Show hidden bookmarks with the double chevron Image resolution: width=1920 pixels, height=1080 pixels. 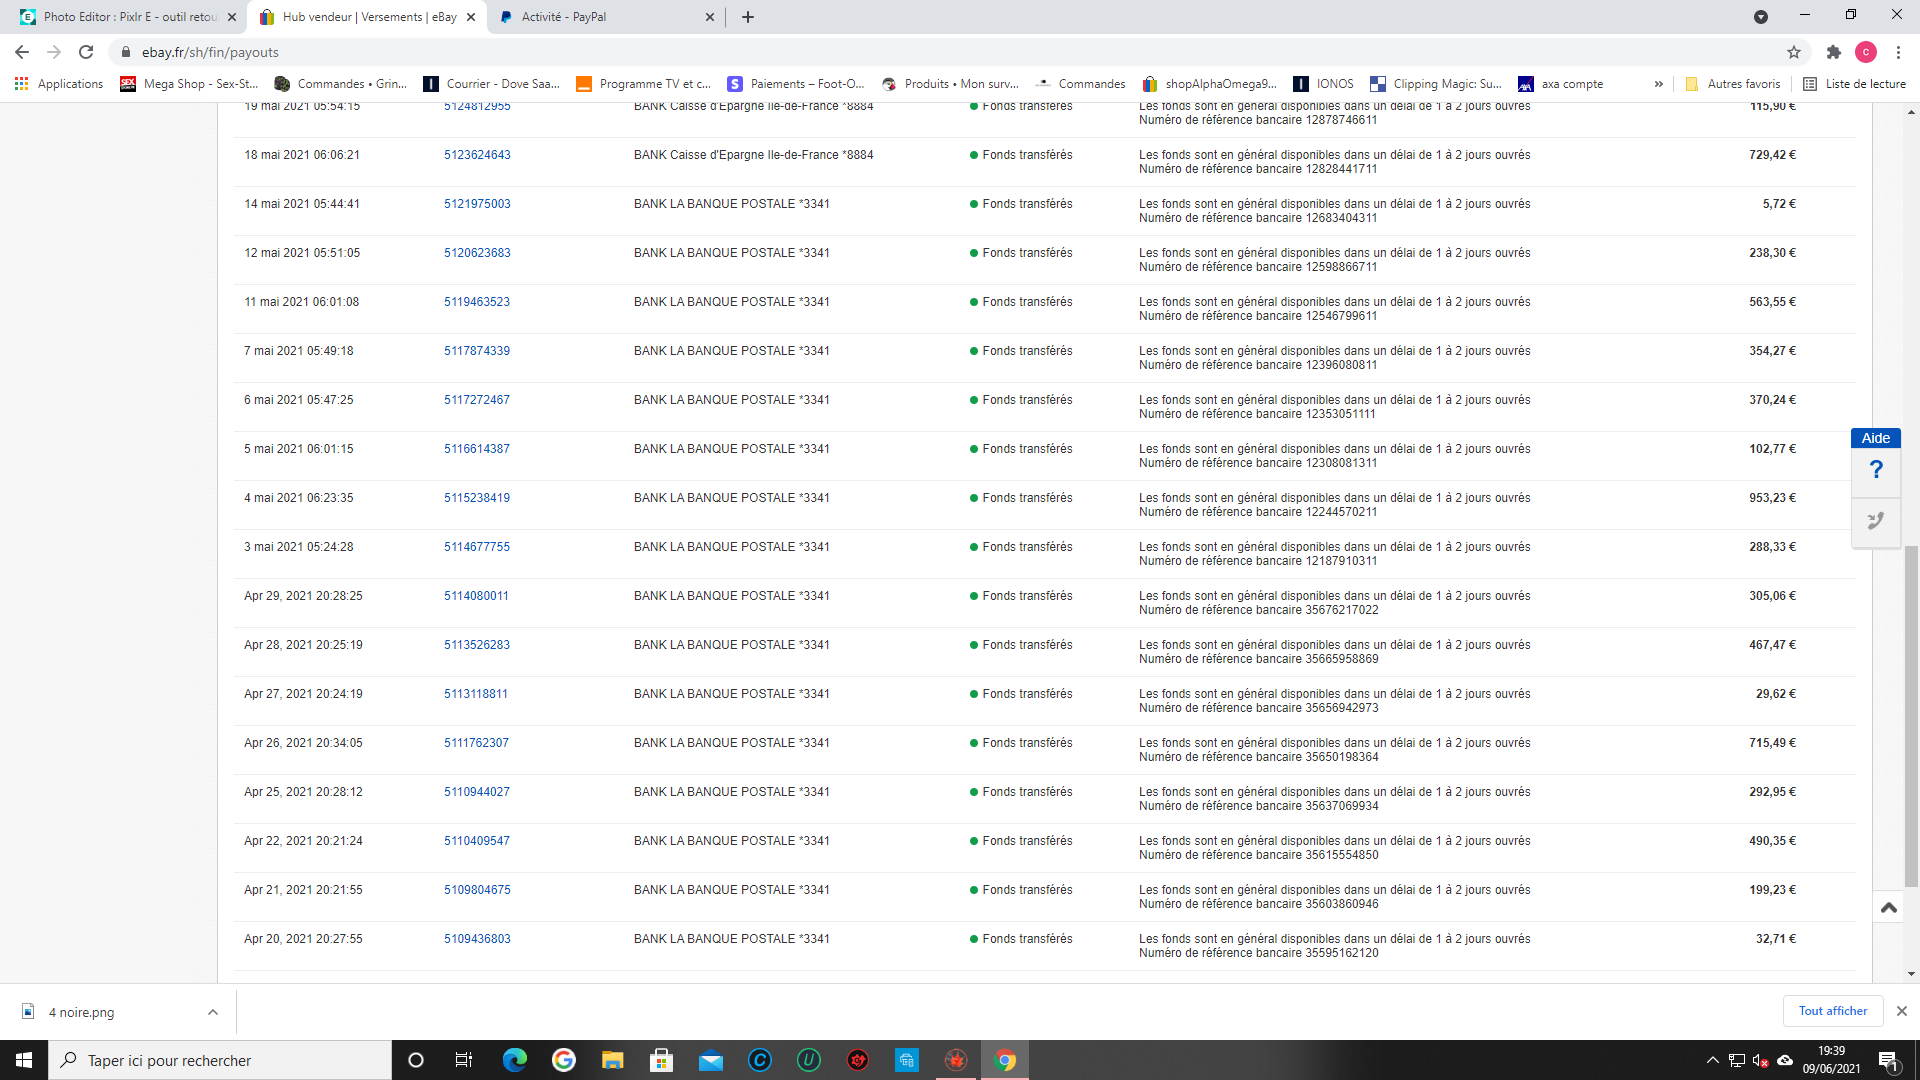1658,84
